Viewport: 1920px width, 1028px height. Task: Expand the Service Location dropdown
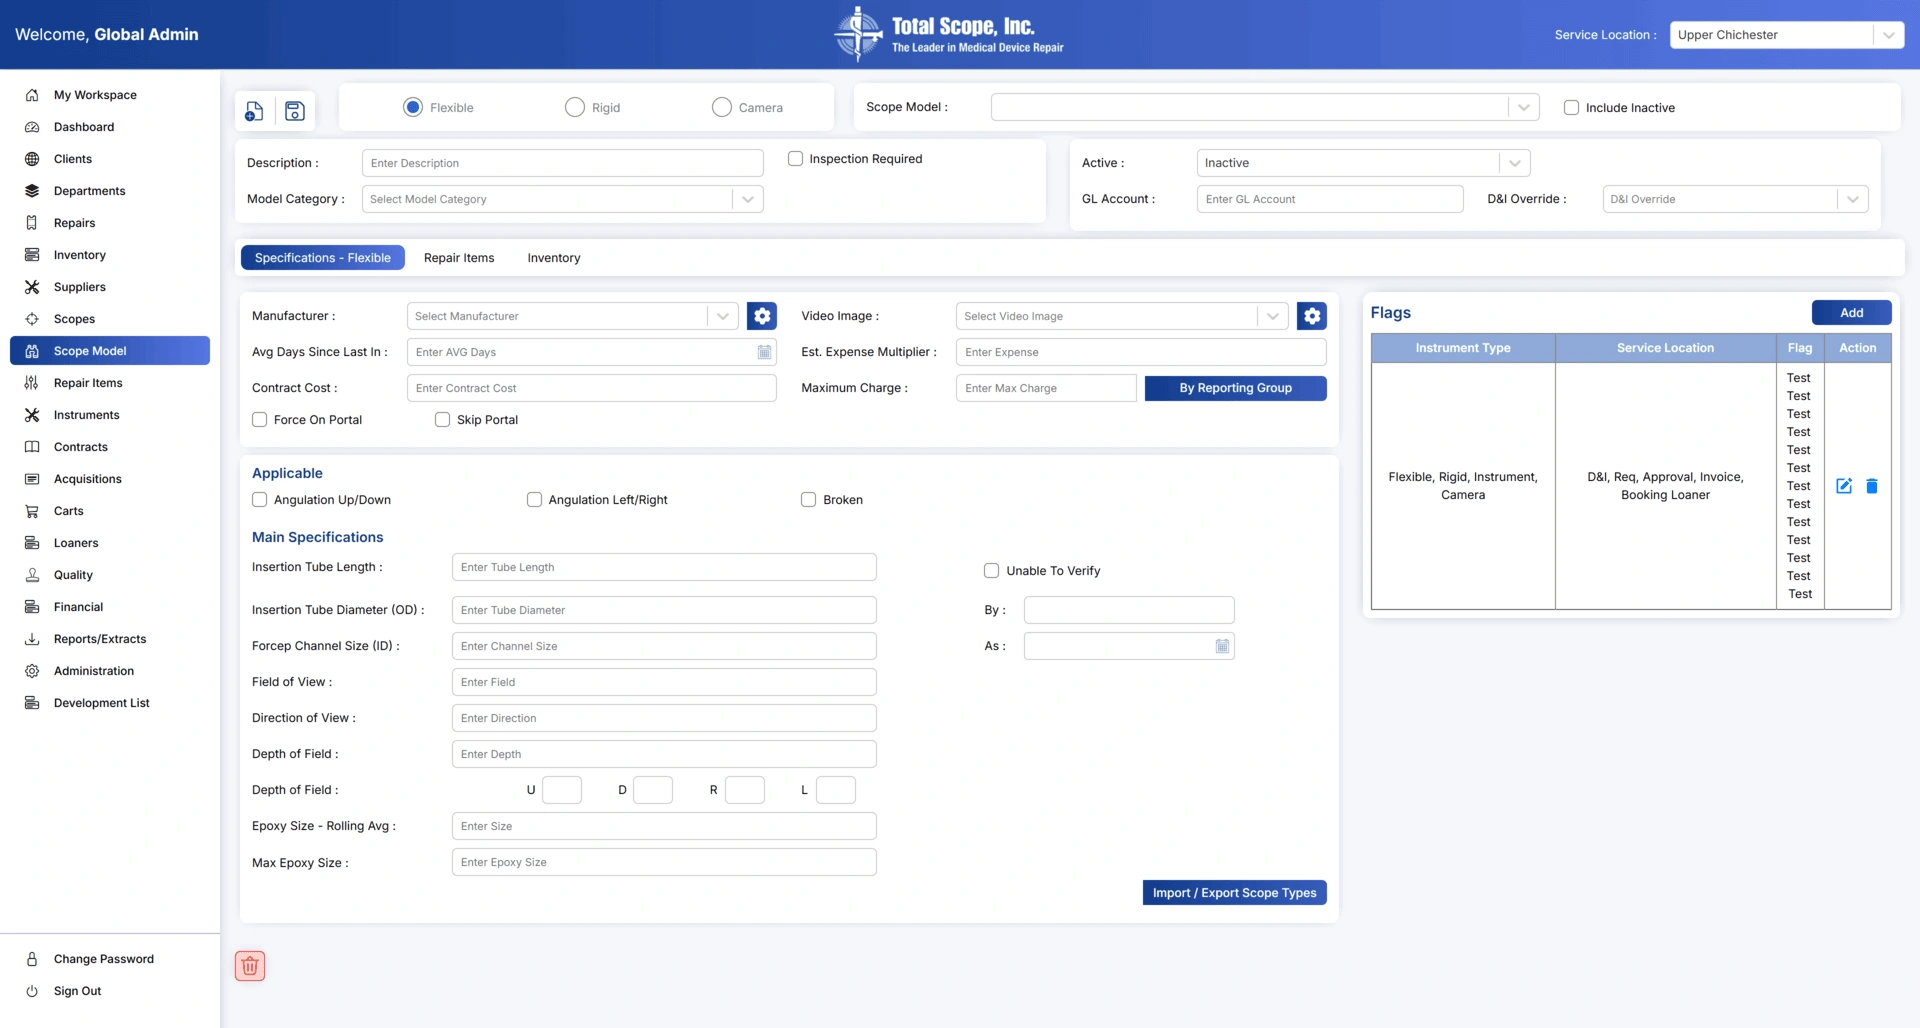(1888, 35)
